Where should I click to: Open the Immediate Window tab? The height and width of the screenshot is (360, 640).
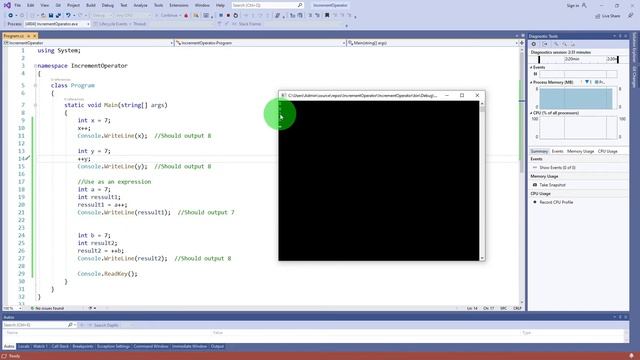click(189, 347)
